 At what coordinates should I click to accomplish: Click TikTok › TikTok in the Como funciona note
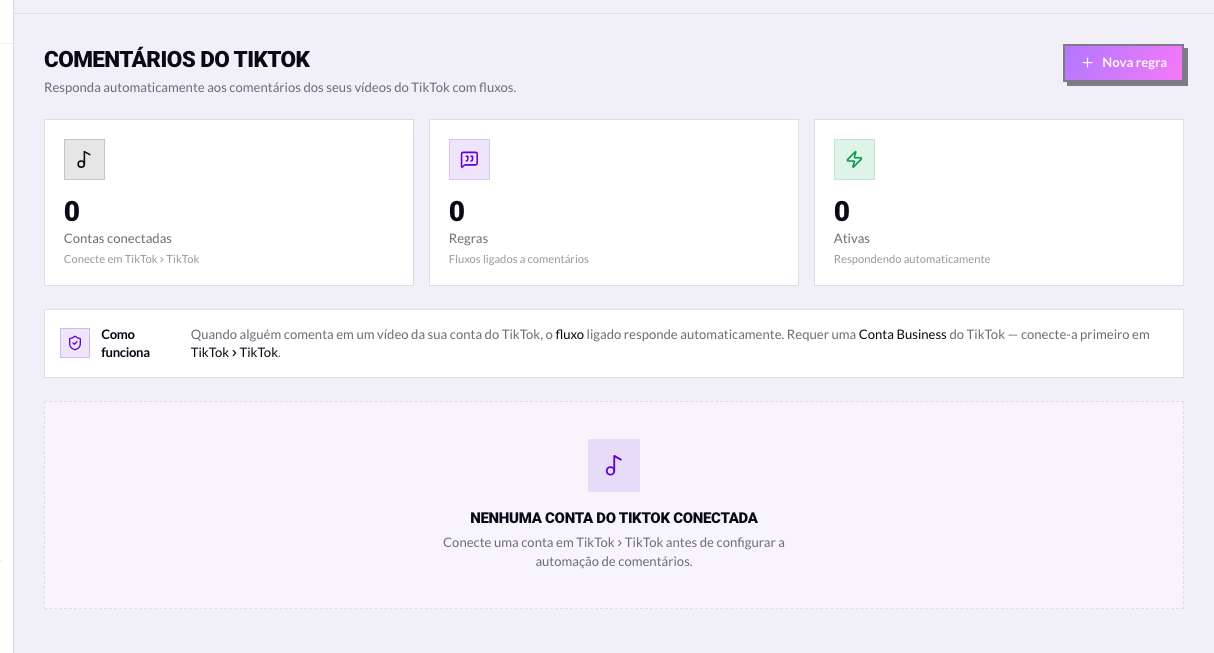(235, 353)
